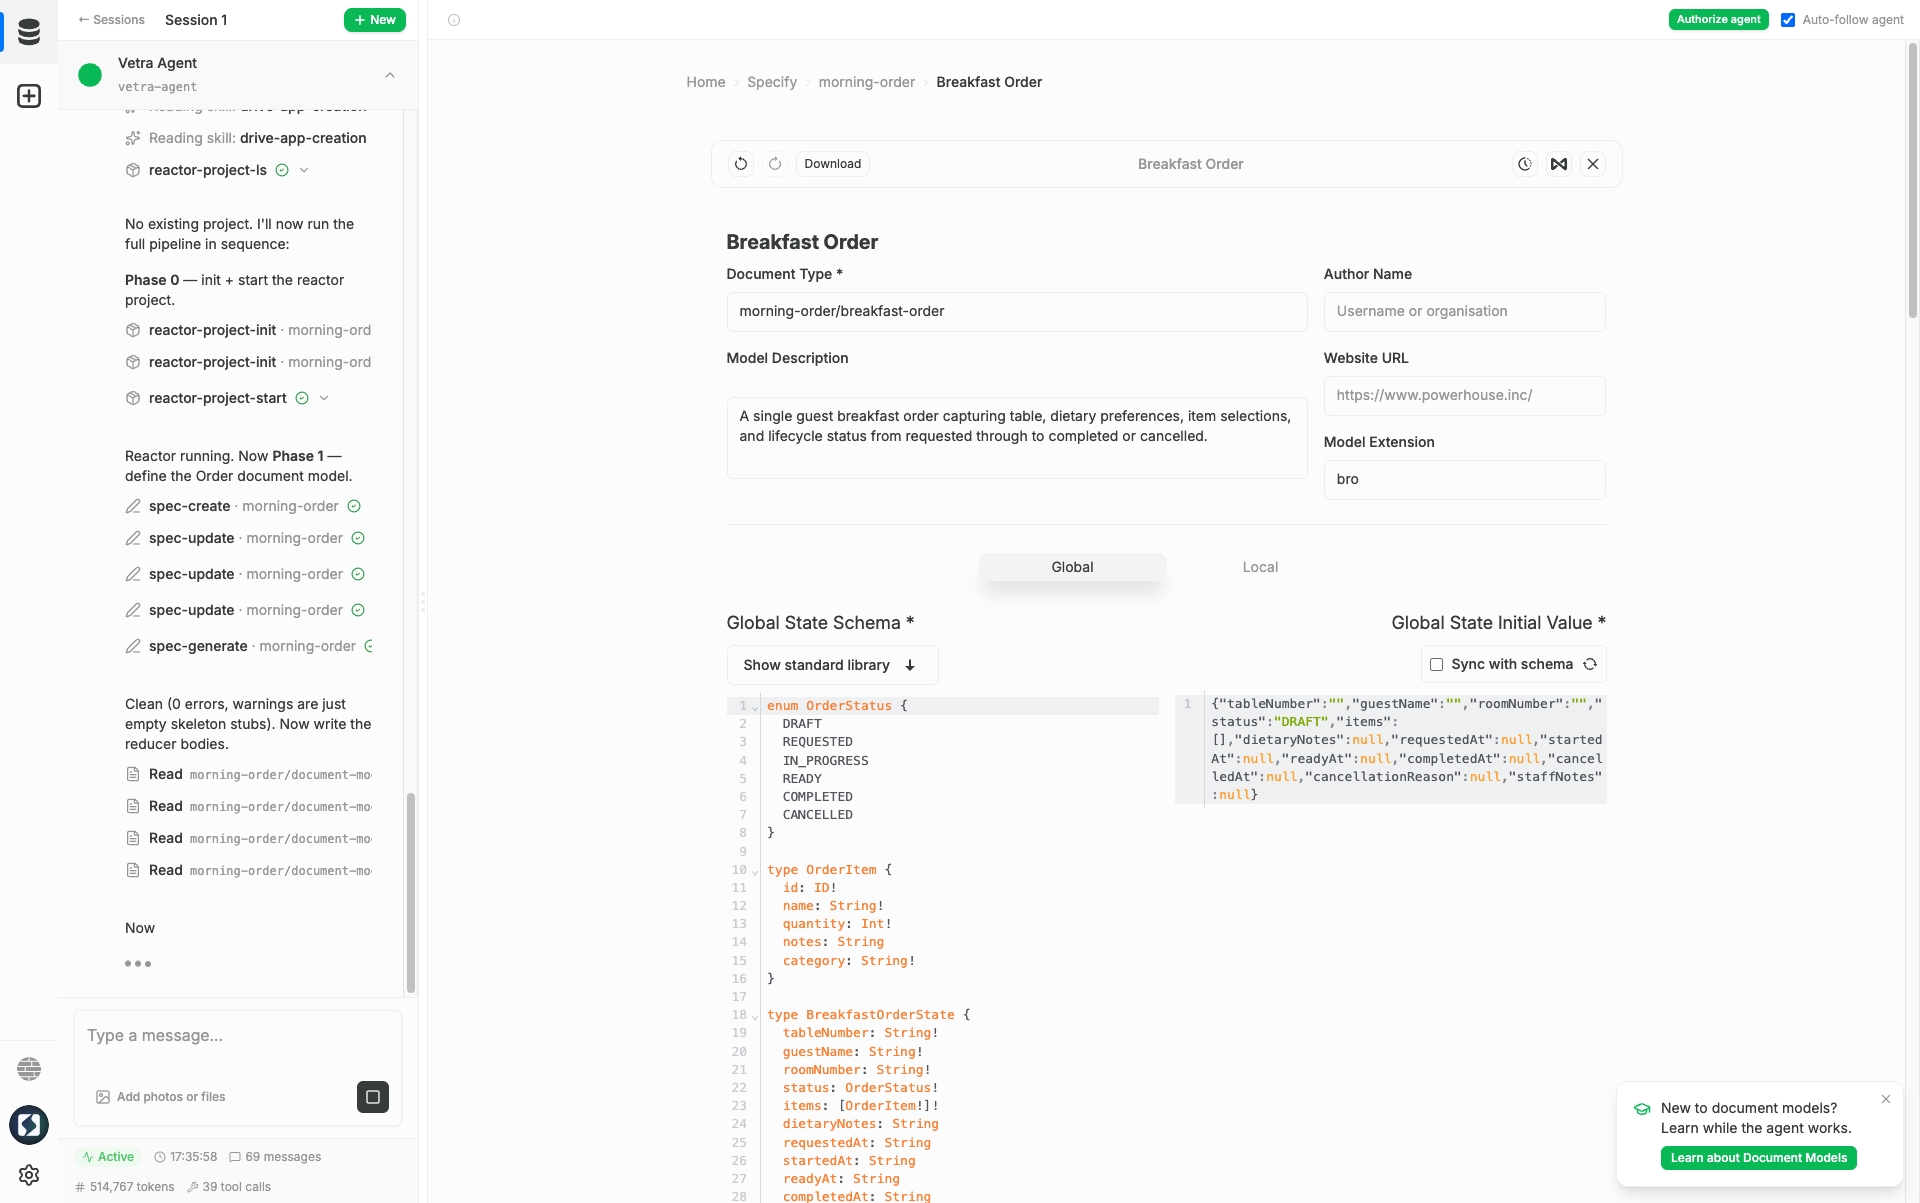1920x1203 pixels.
Task: Click the Session 1 title
Action: pos(196,20)
